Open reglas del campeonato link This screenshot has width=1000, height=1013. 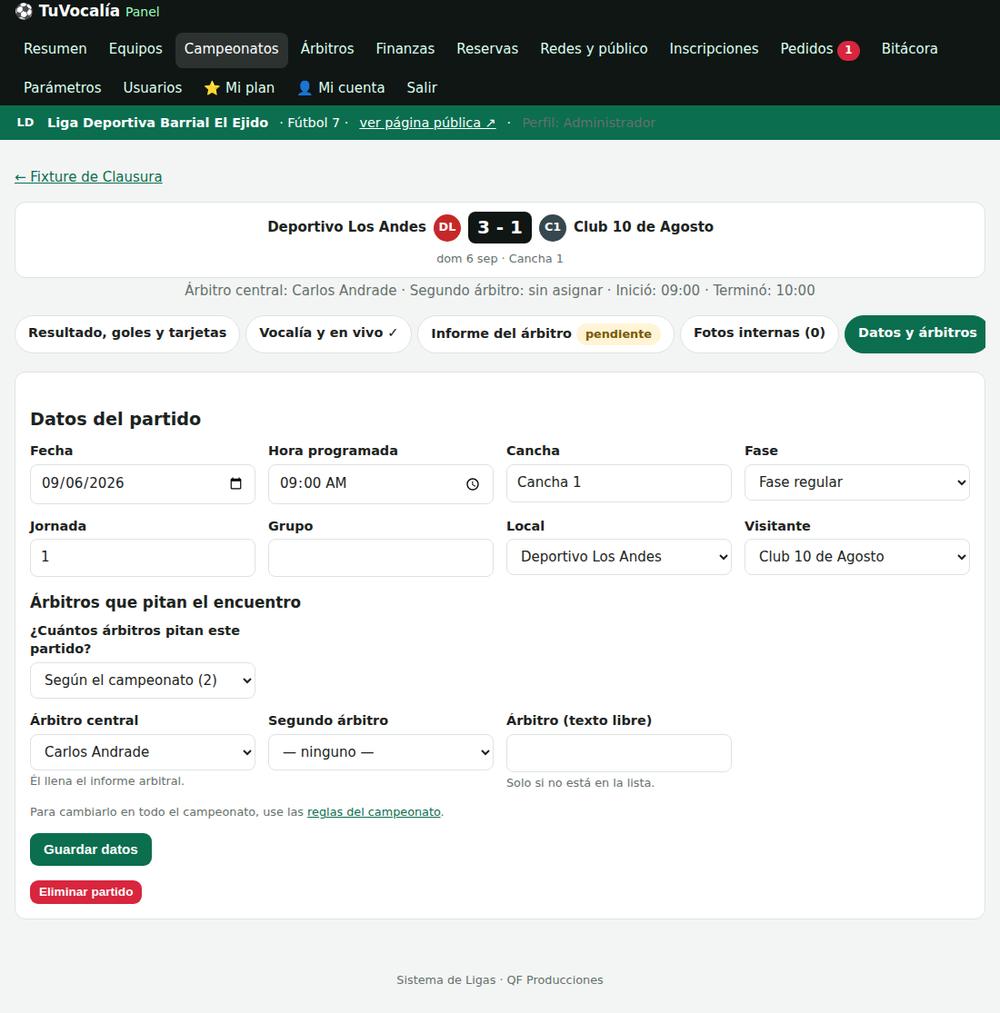pos(374,812)
